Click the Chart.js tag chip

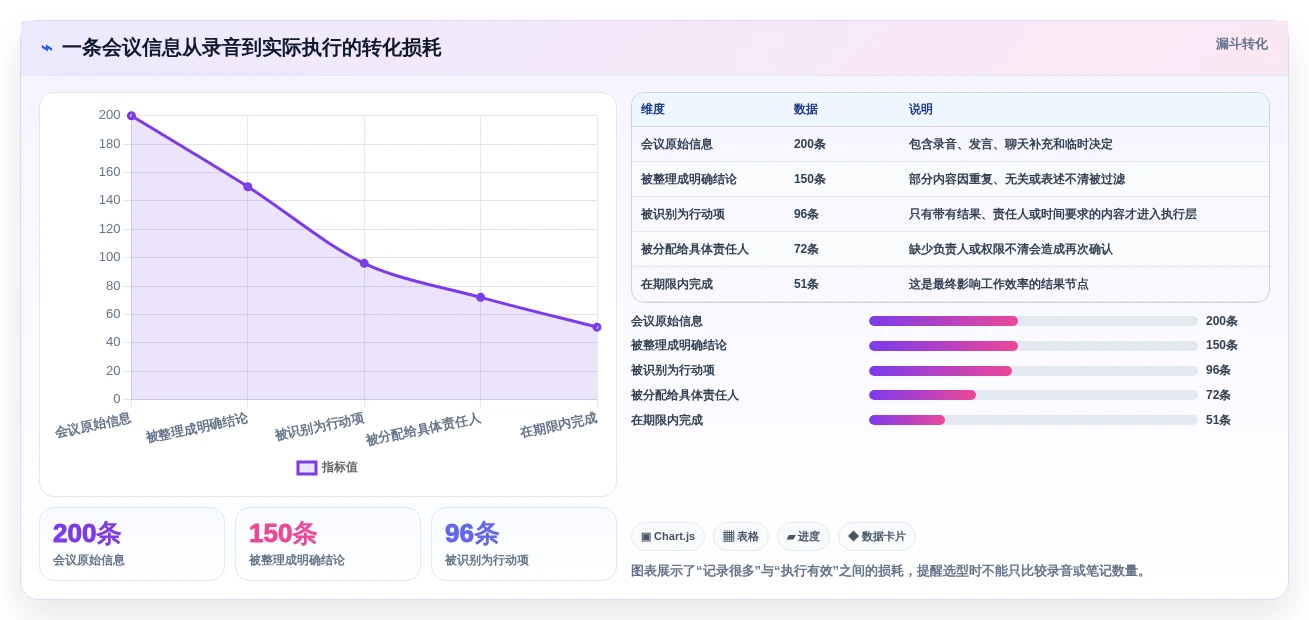pos(668,537)
